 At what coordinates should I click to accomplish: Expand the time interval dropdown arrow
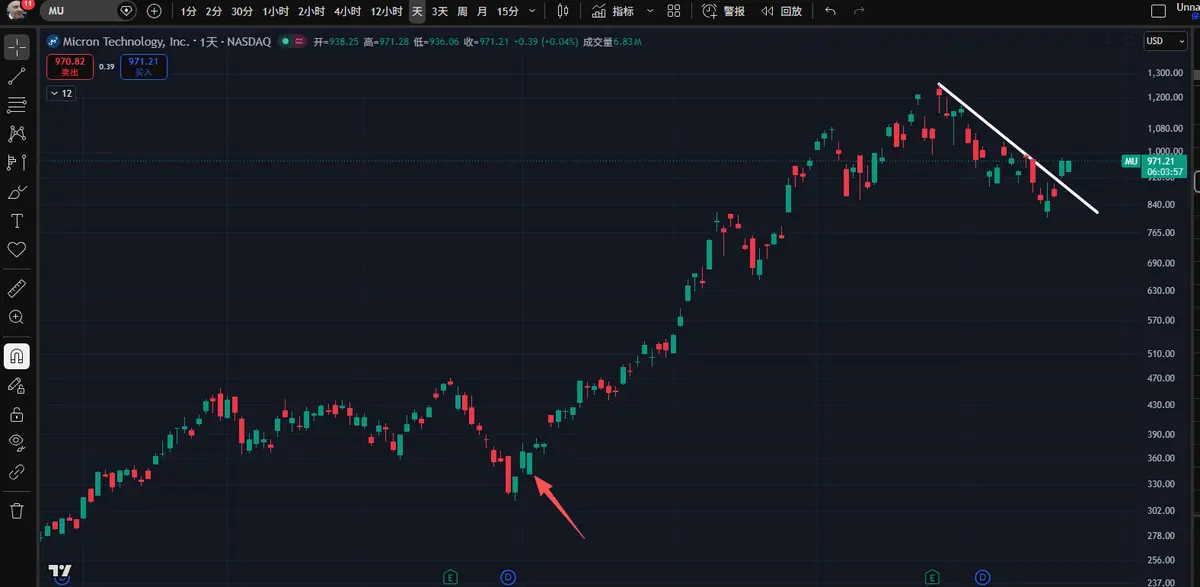click(531, 11)
